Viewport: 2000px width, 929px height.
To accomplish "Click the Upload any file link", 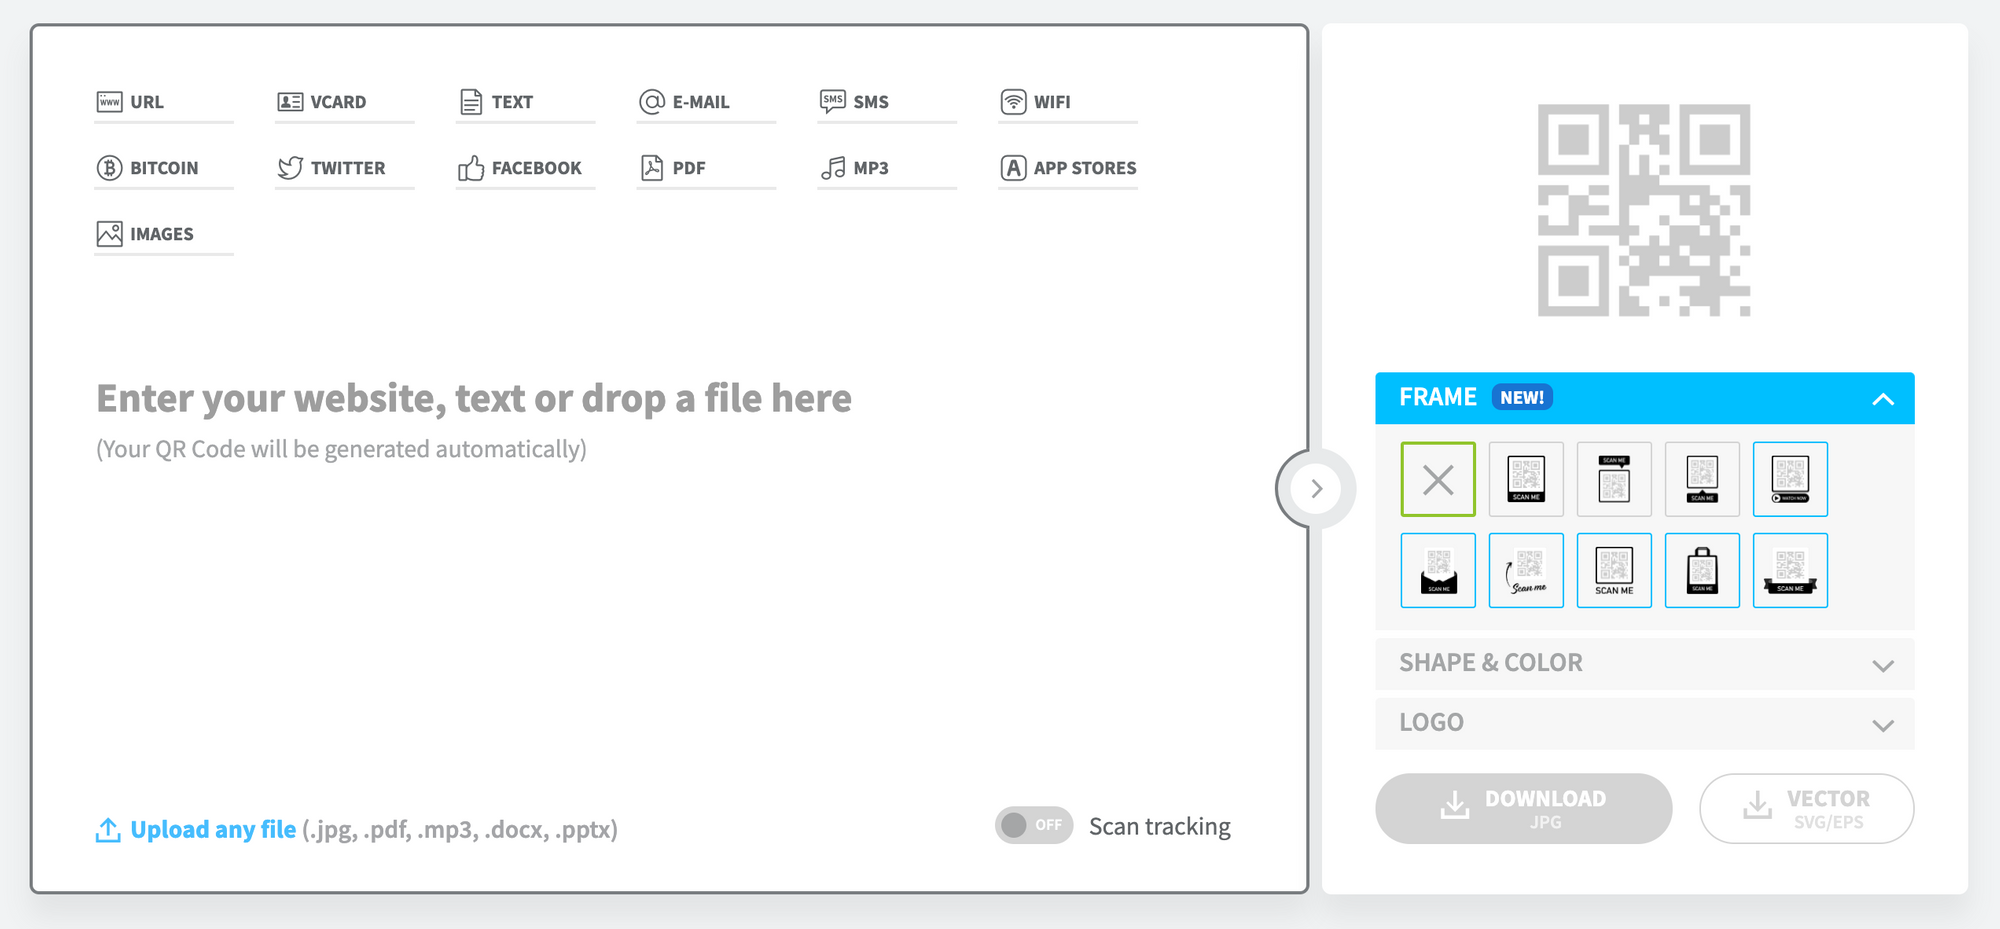I will (x=212, y=828).
